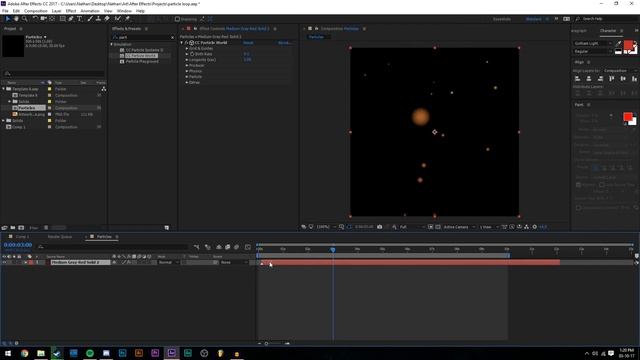Open the Animation menu
Viewport: 640px width, 360px height.
tap(90, 11)
